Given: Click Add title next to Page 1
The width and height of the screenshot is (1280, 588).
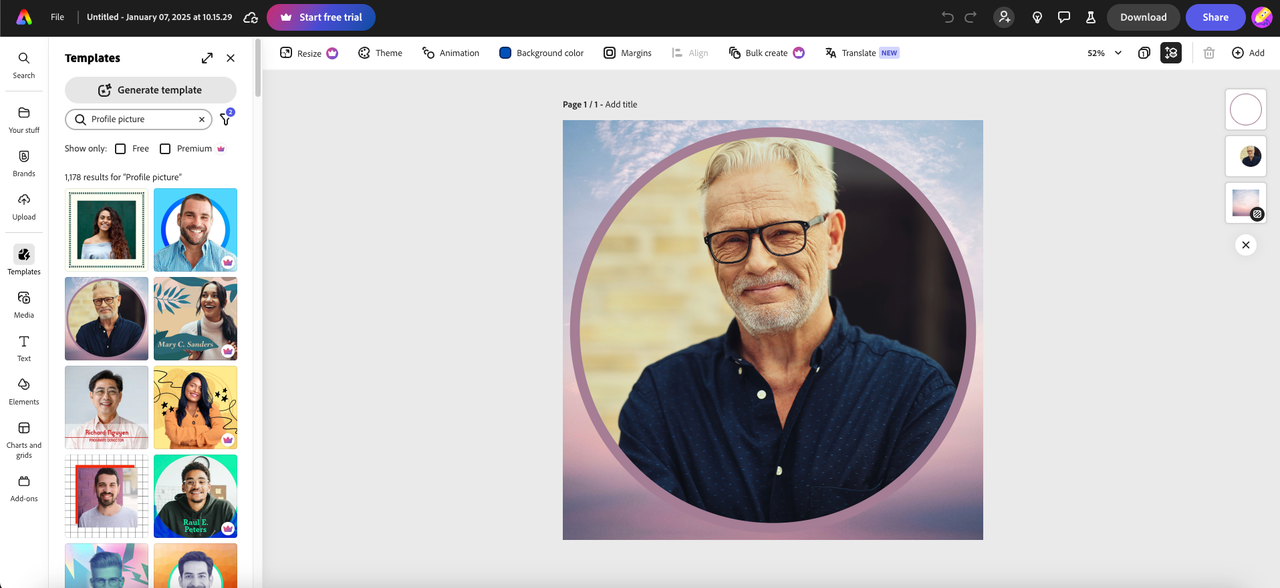Looking at the screenshot, I should point(621,104).
